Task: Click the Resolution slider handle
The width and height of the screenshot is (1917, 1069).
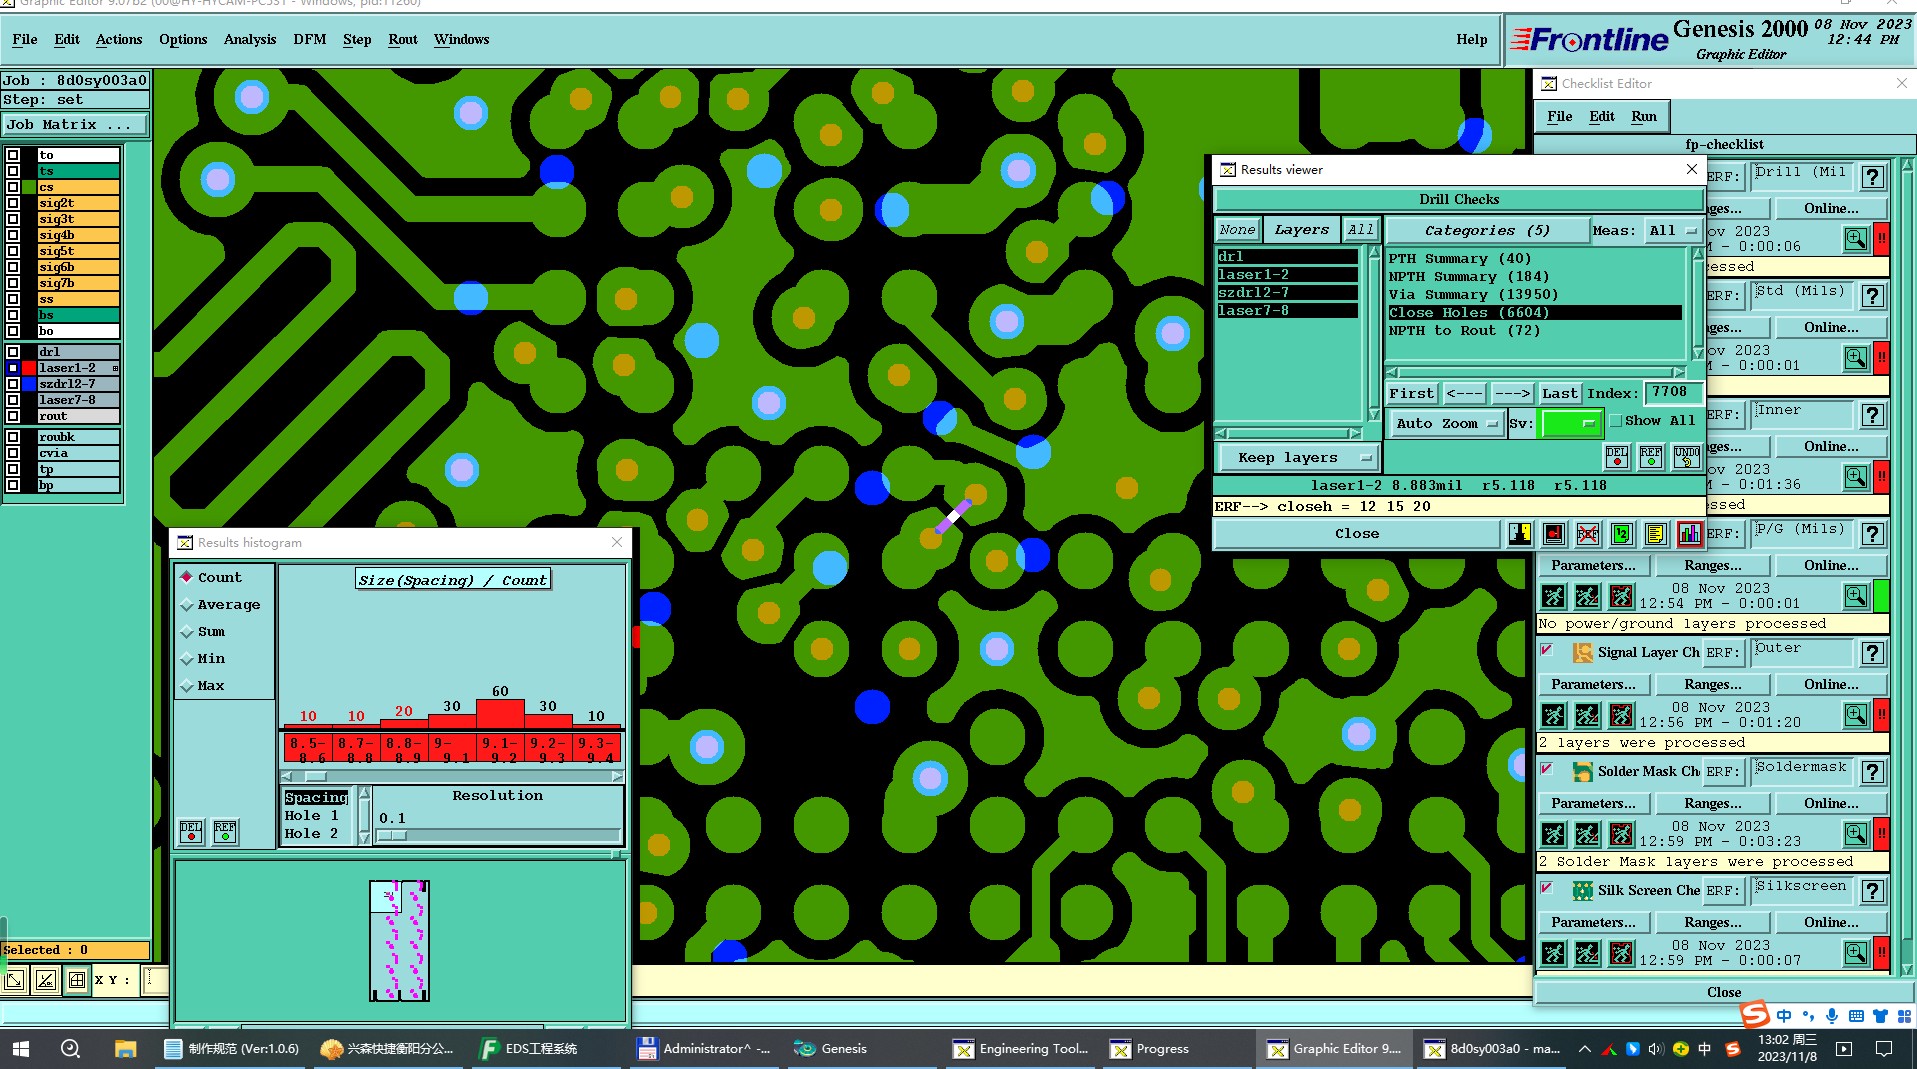Action: [392, 835]
